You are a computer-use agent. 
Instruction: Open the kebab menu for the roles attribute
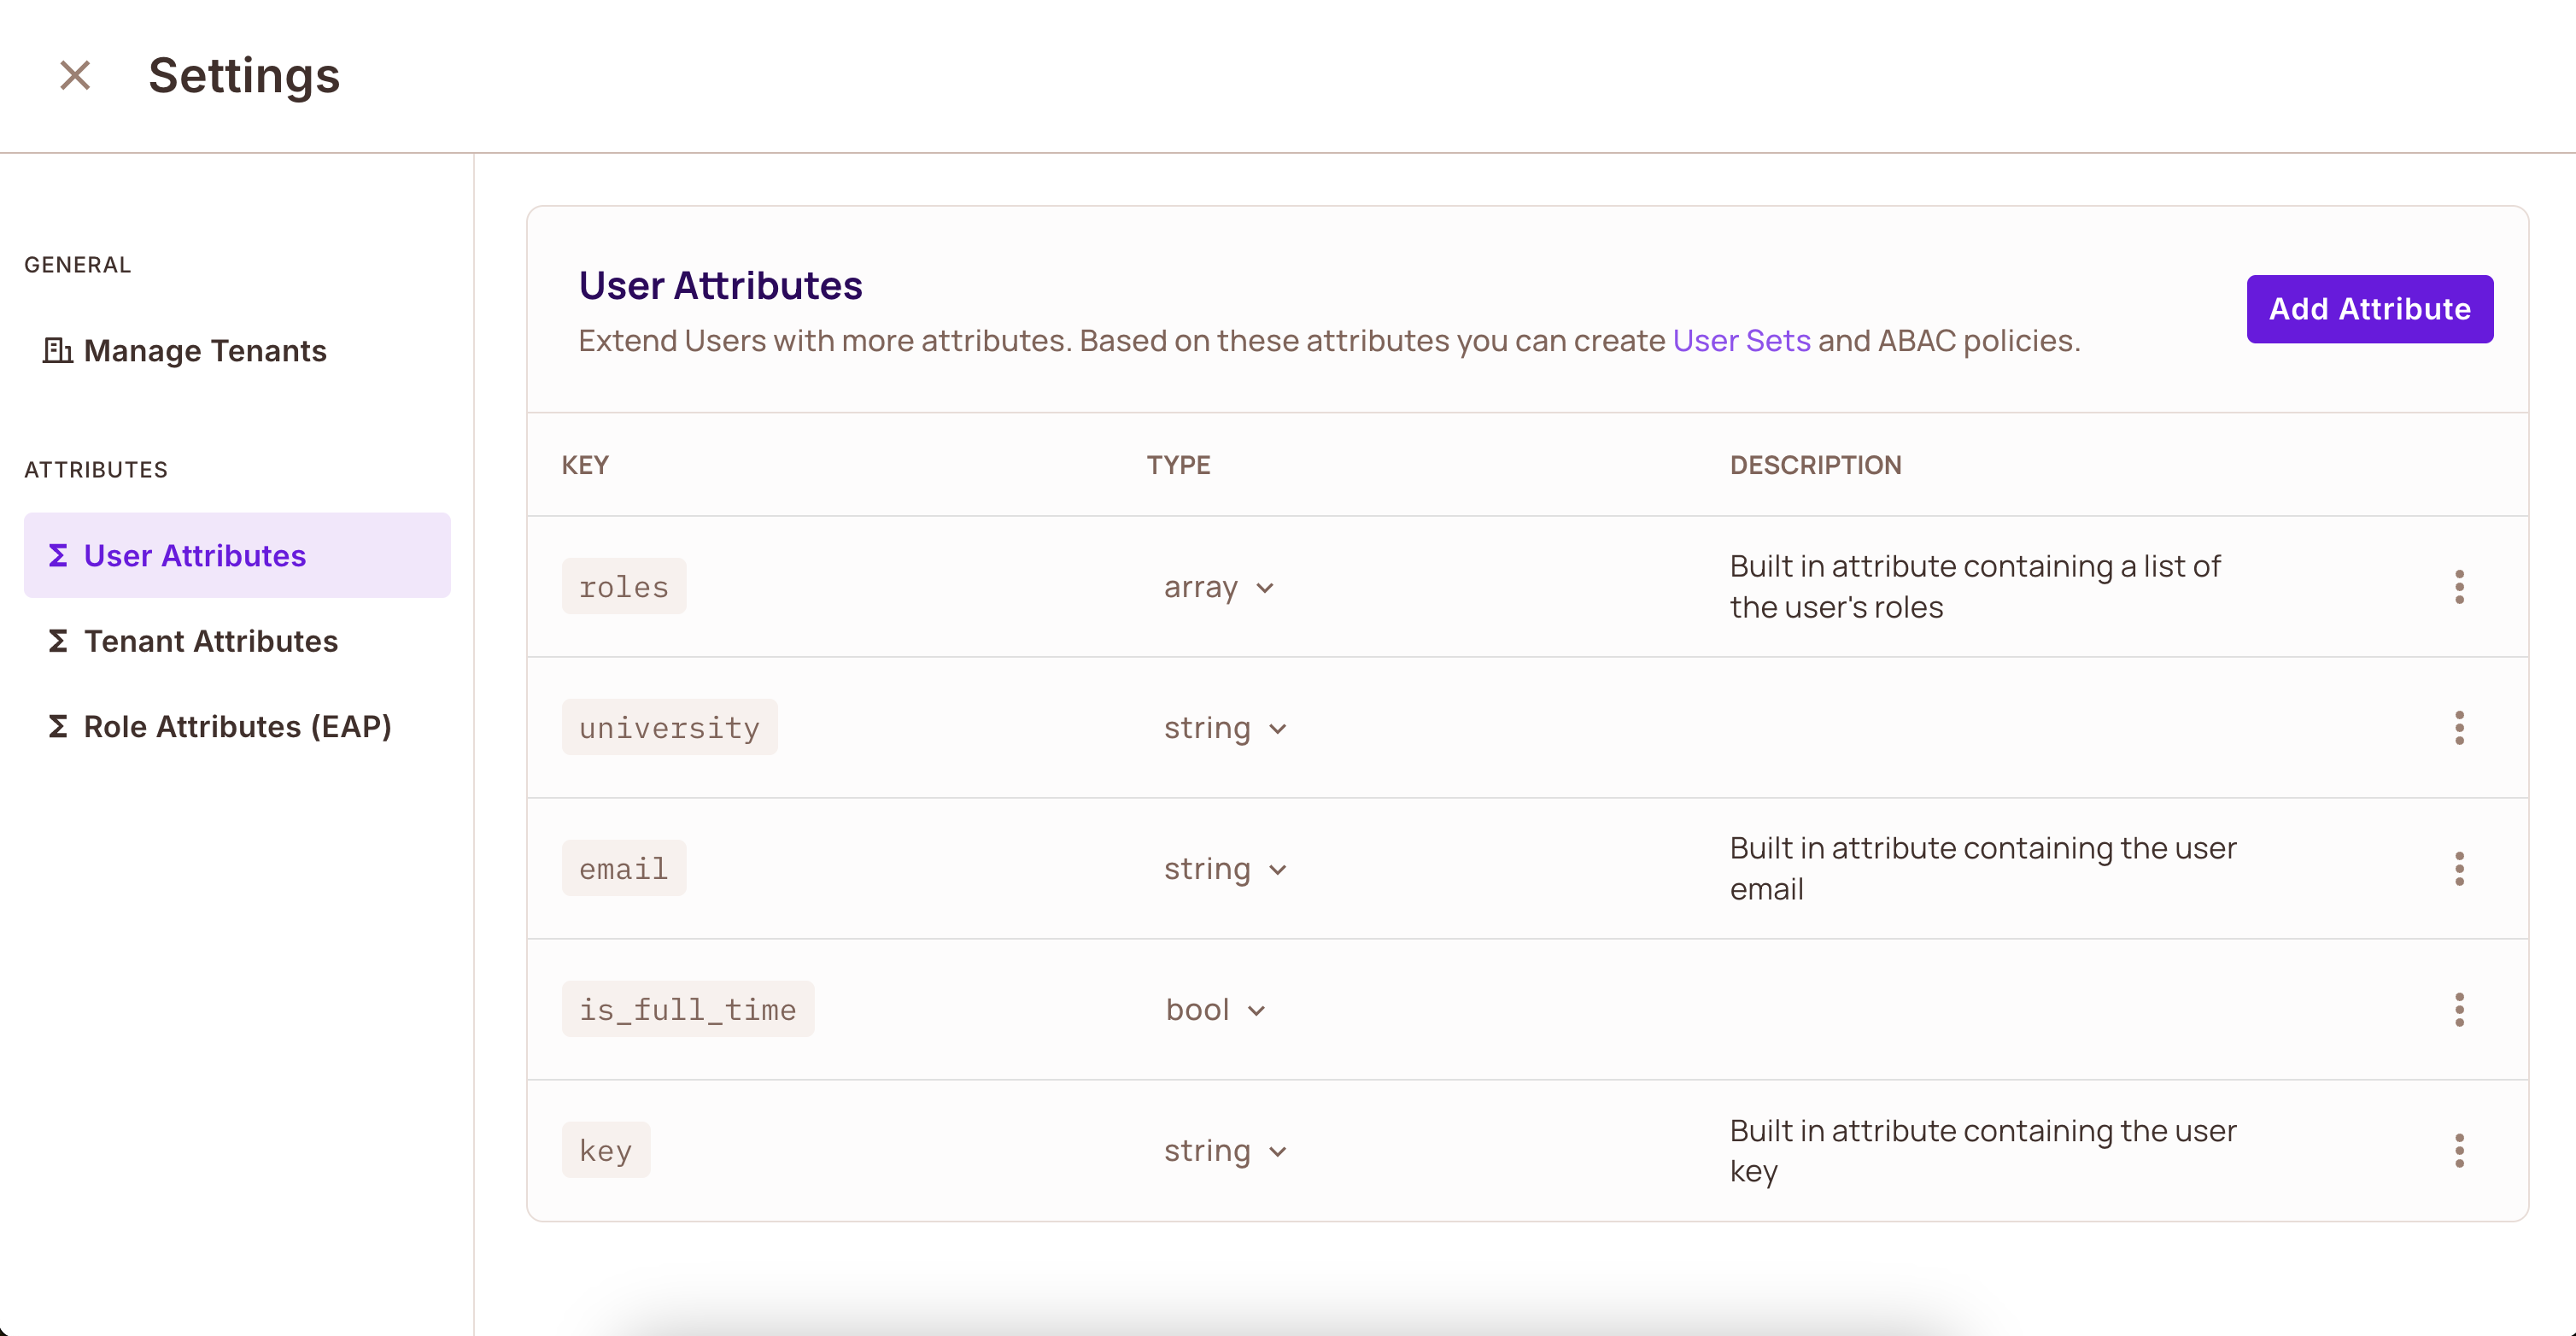click(x=2460, y=587)
